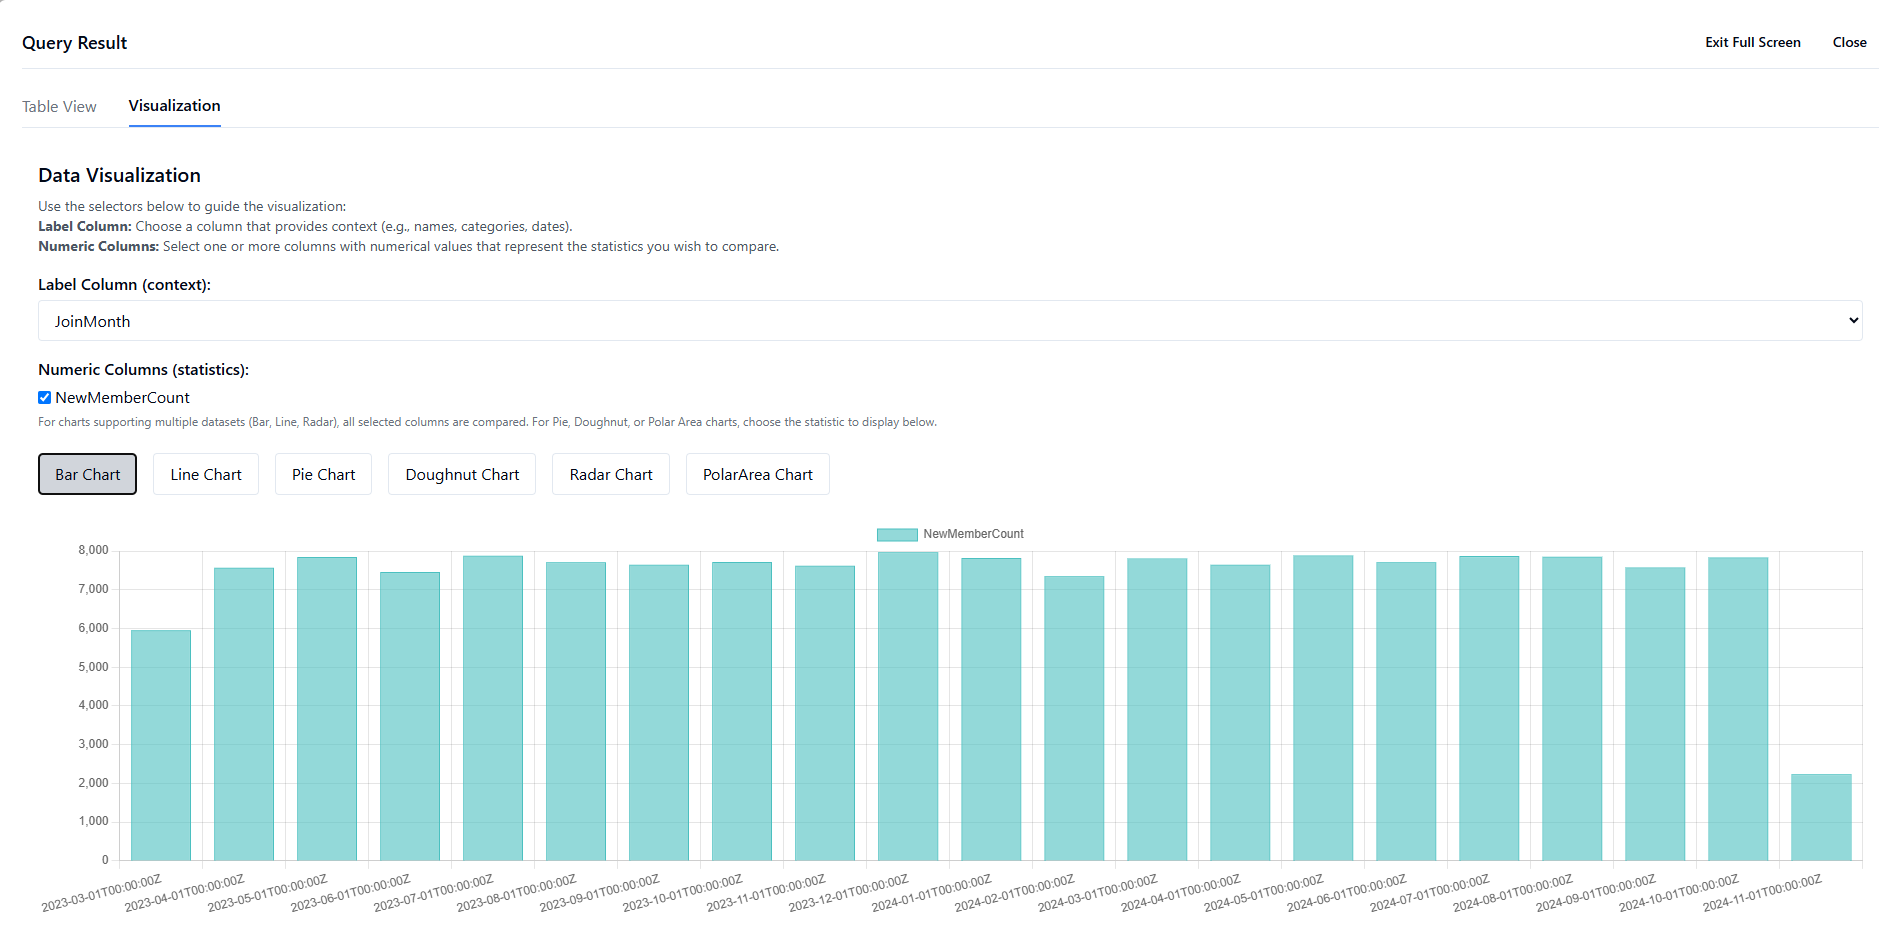Toggle NewMemberCount legend color swatch
This screenshot has width=1899, height=938.
(x=896, y=534)
